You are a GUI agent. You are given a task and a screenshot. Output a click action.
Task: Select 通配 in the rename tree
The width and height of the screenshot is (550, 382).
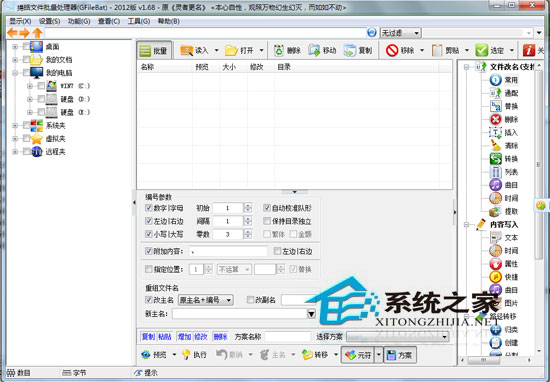pyautogui.click(x=503, y=93)
